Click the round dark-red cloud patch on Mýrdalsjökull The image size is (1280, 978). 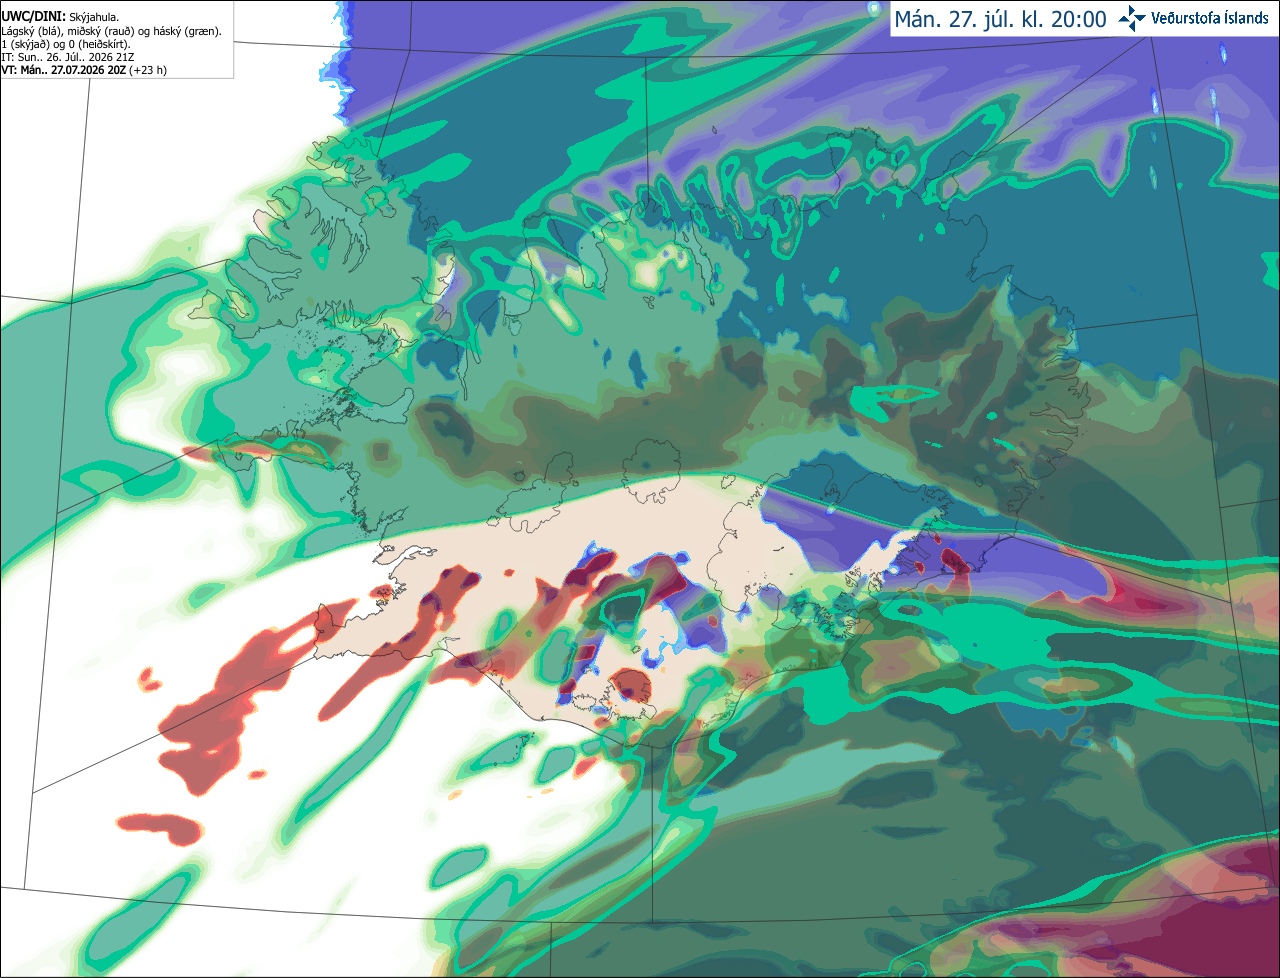pos(630,687)
